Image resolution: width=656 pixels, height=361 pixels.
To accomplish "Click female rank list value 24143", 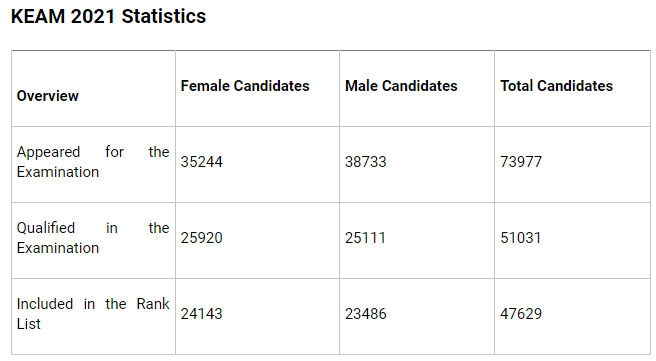I will [201, 314].
